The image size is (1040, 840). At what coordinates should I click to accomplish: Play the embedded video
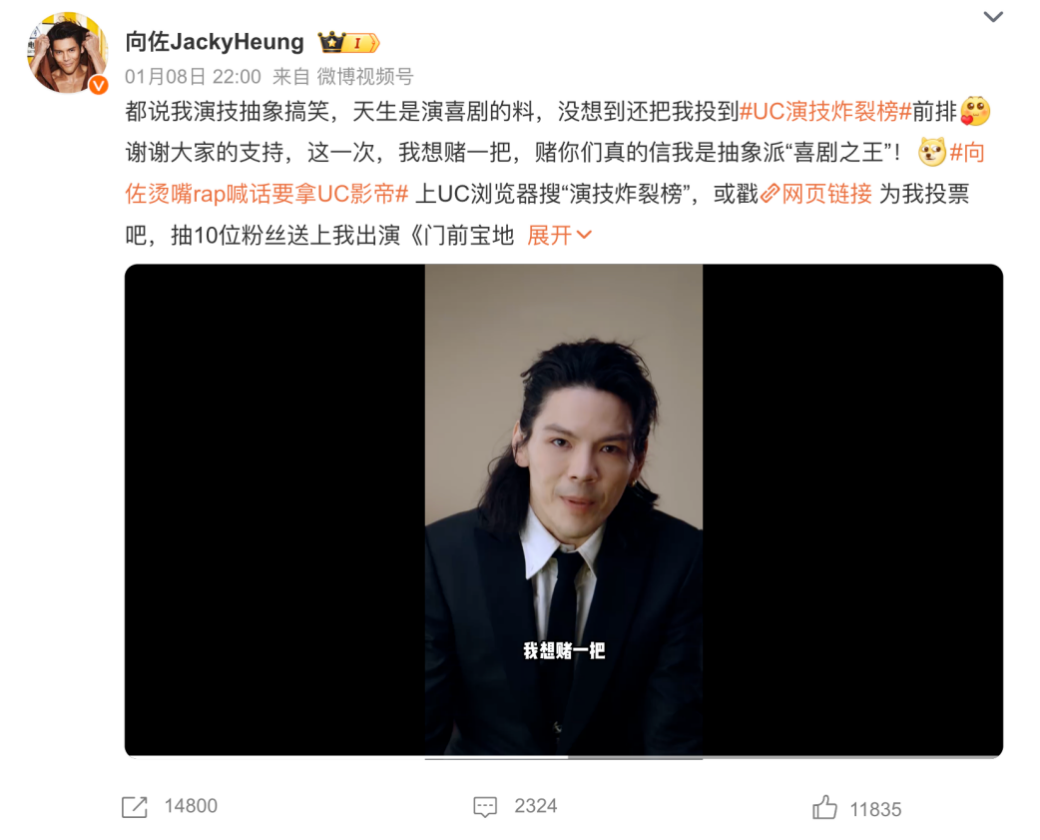pos(563,510)
